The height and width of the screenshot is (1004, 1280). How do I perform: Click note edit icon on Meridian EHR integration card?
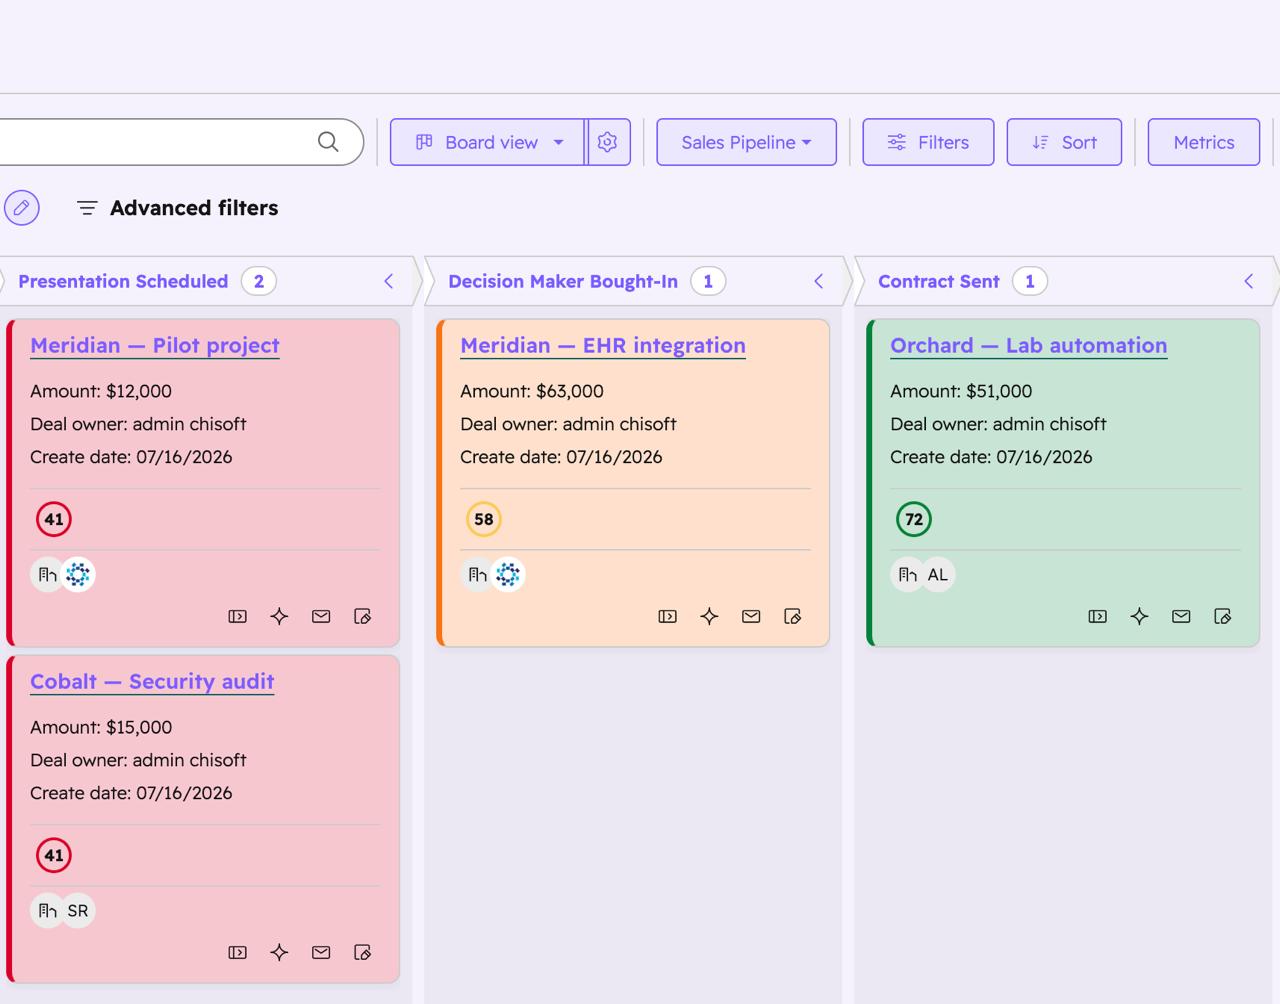(x=793, y=616)
